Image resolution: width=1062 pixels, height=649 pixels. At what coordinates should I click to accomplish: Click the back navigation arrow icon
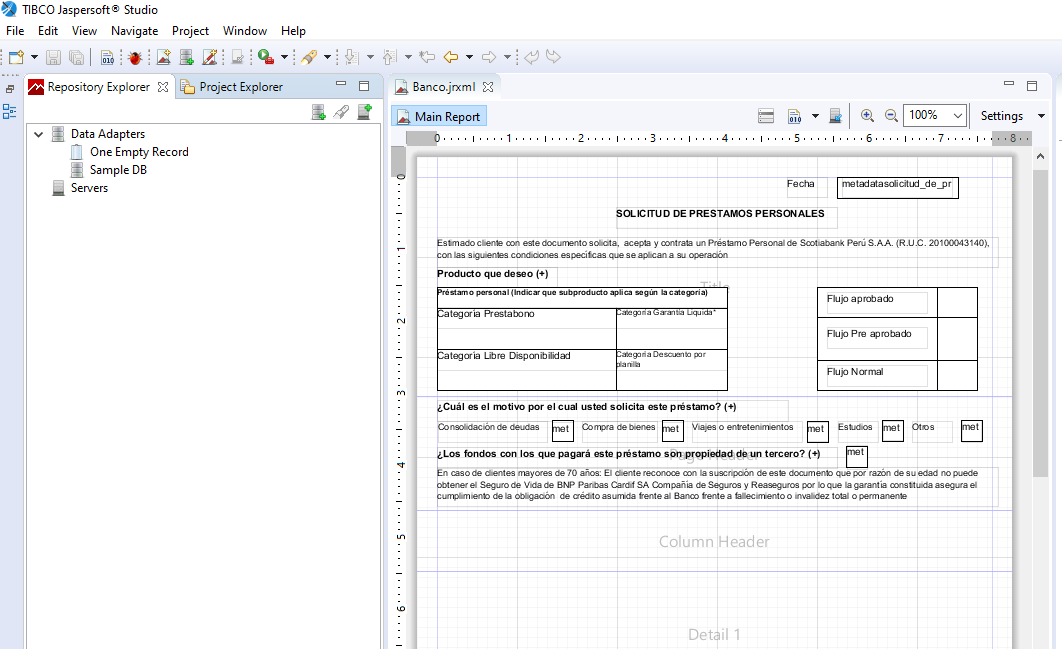point(451,58)
